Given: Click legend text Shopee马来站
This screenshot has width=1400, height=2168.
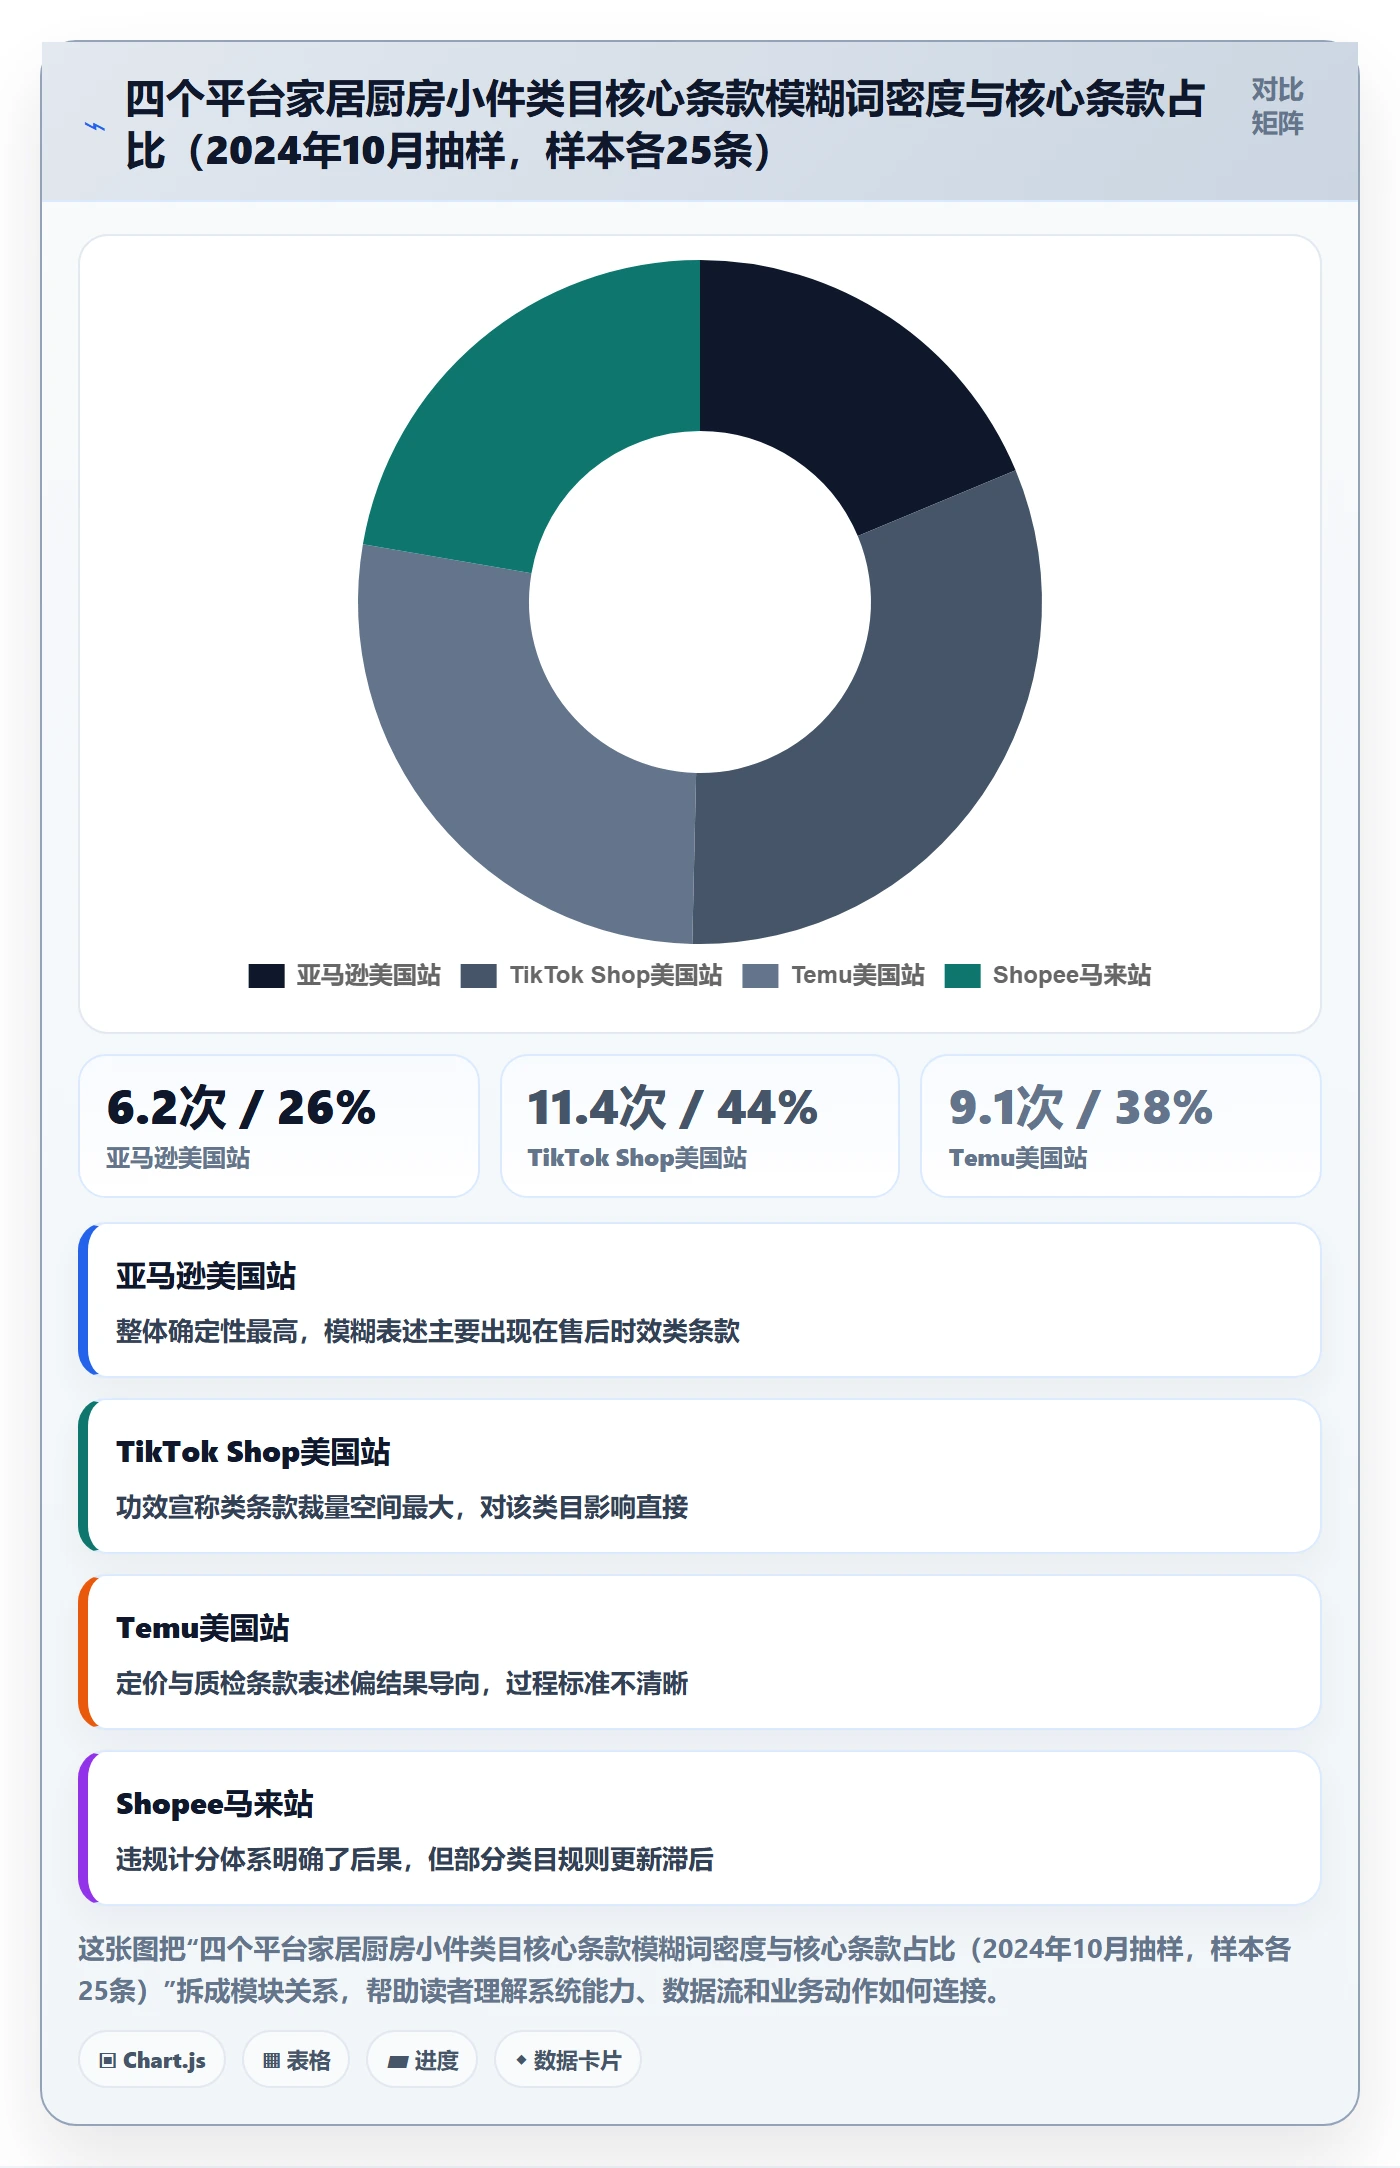Looking at the screenshot, I should click(x=1072, y=975).
